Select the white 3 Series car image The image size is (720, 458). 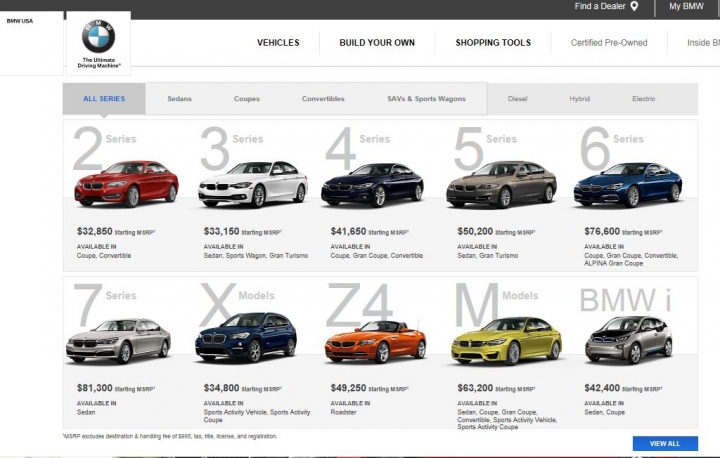(253, 184)
